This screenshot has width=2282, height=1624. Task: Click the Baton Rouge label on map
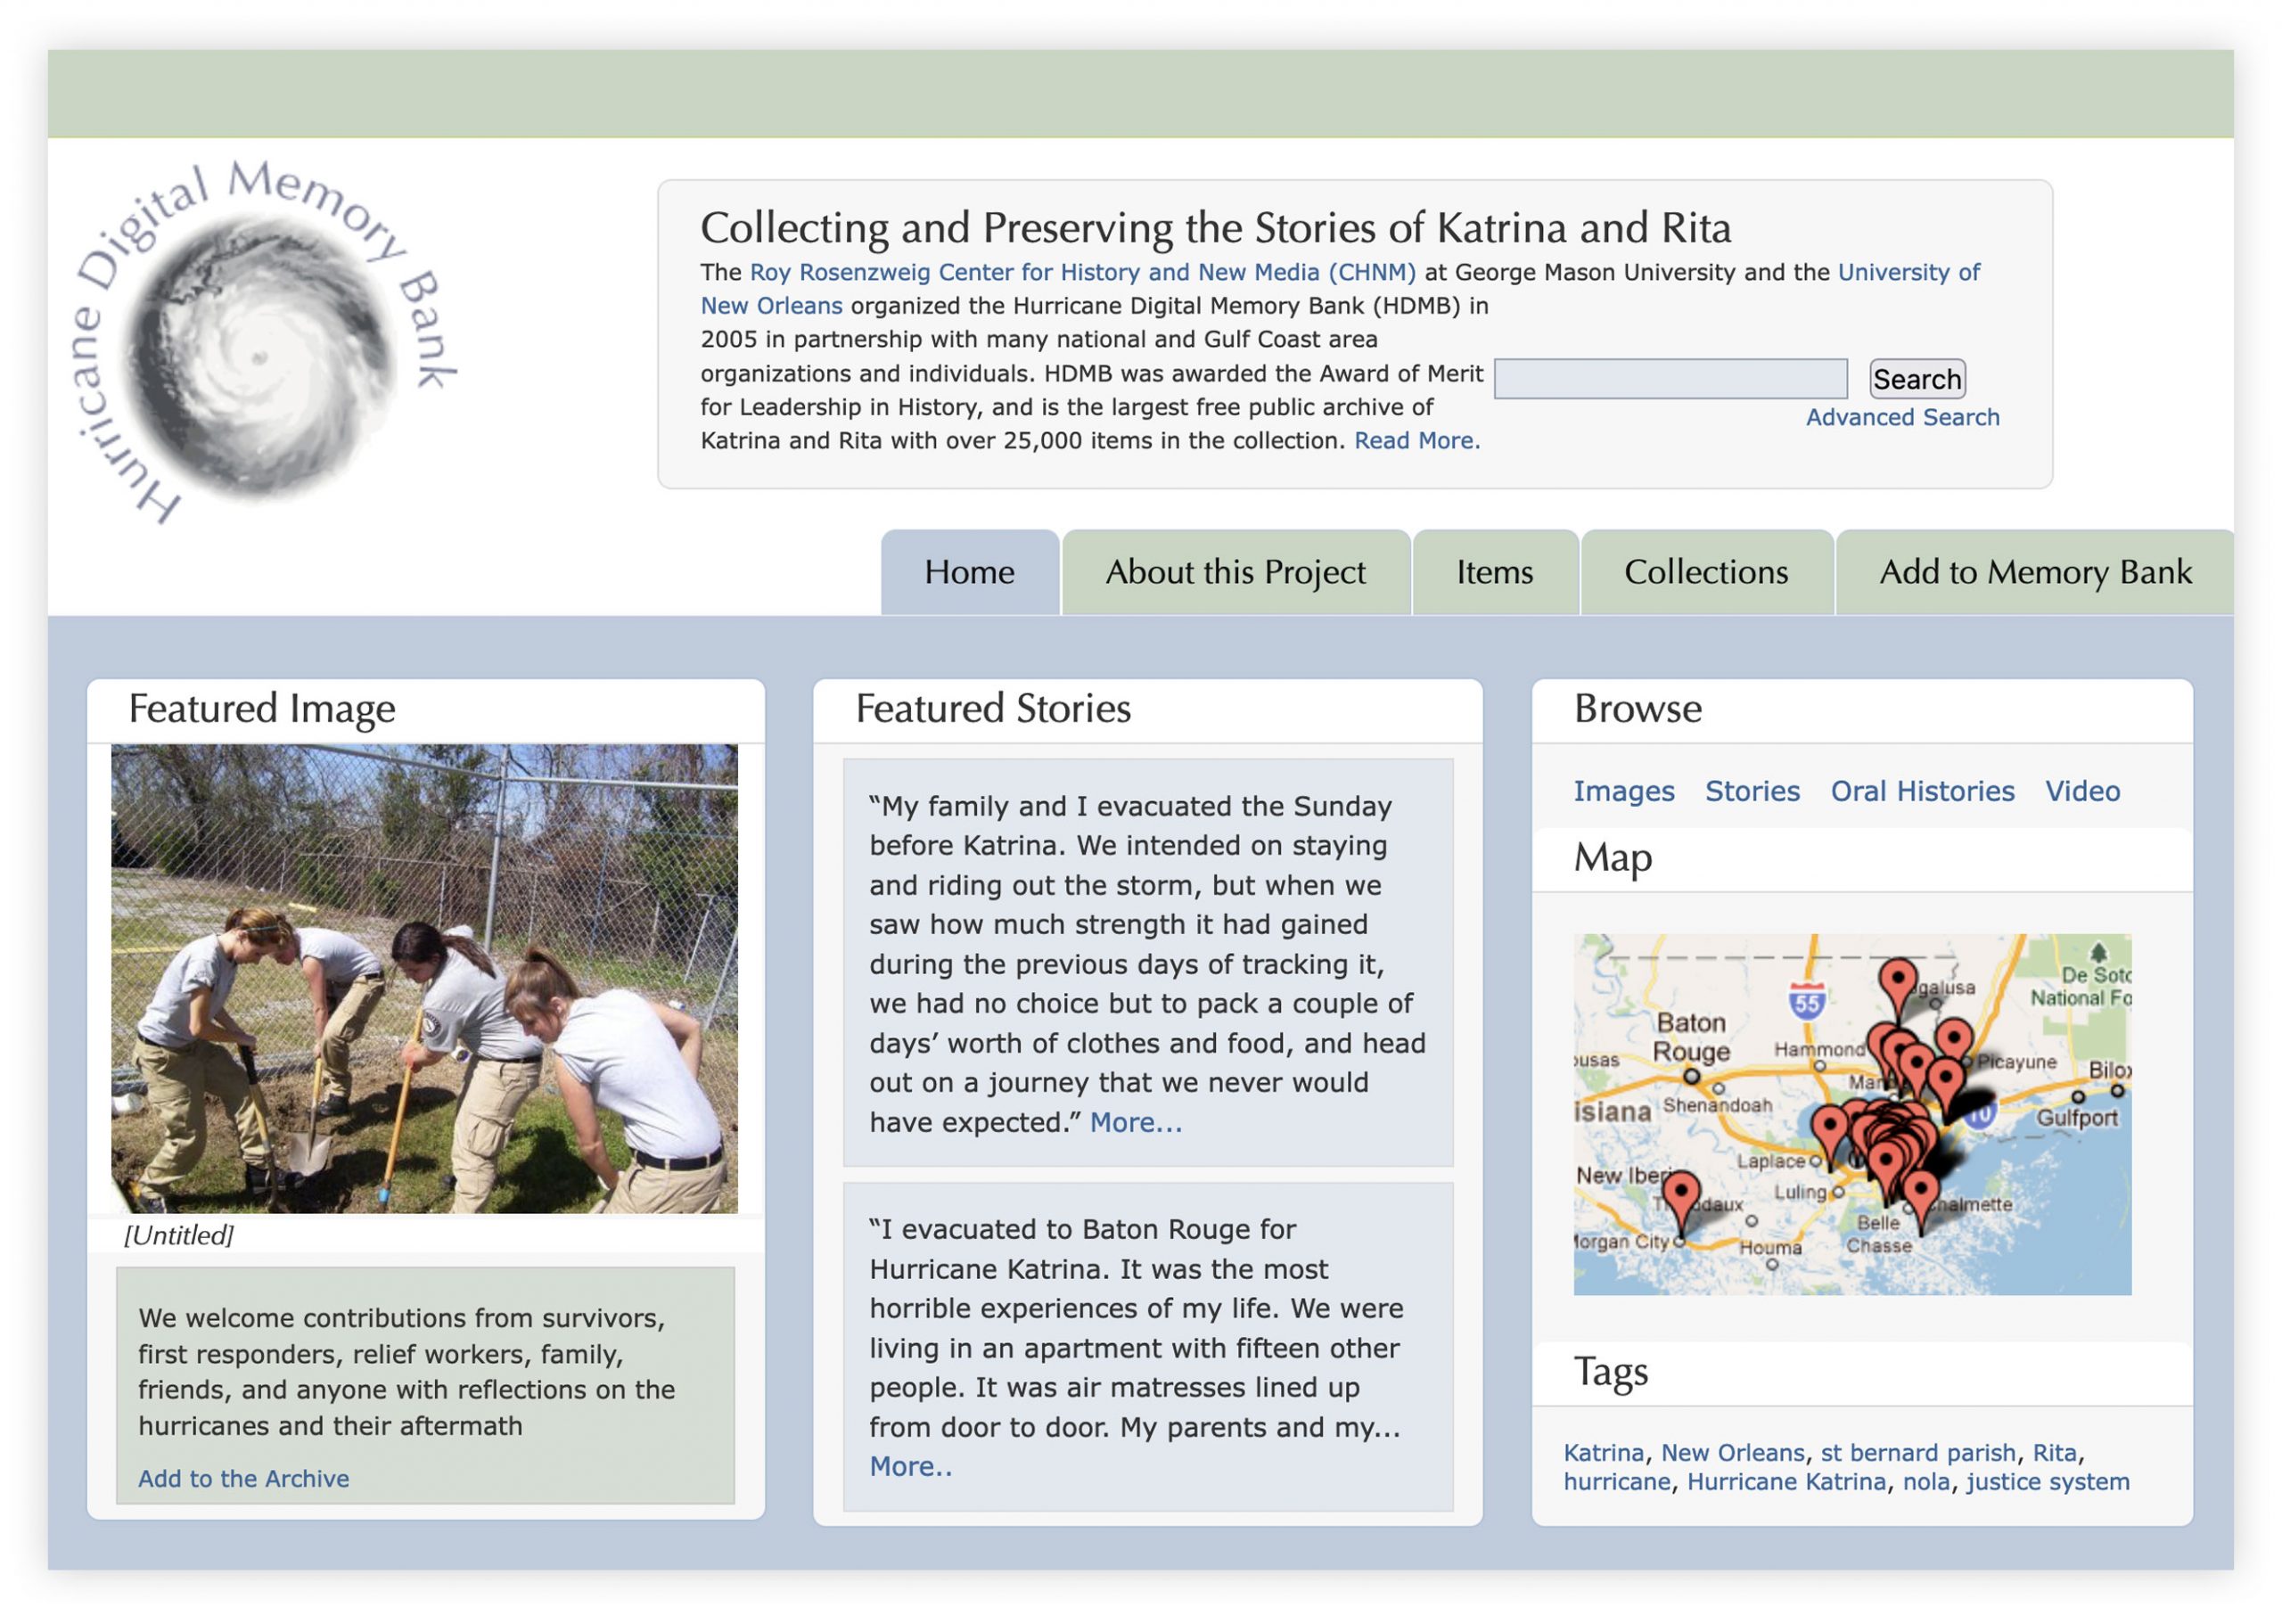1691,1037
